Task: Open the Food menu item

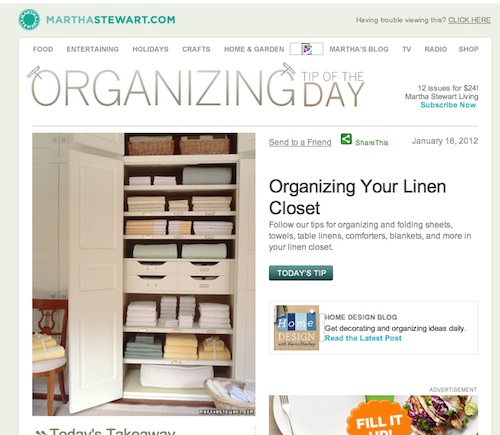Action: (43, 49)
